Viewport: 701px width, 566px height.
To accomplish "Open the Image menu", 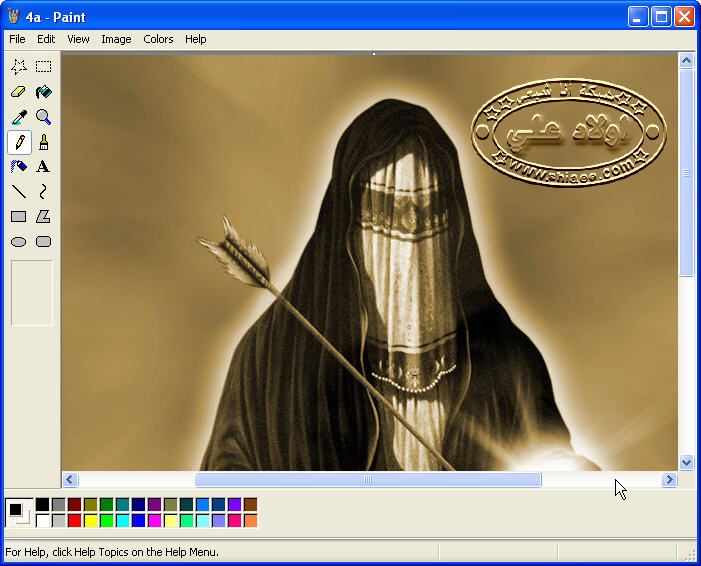I will click(x=116, y=39).
